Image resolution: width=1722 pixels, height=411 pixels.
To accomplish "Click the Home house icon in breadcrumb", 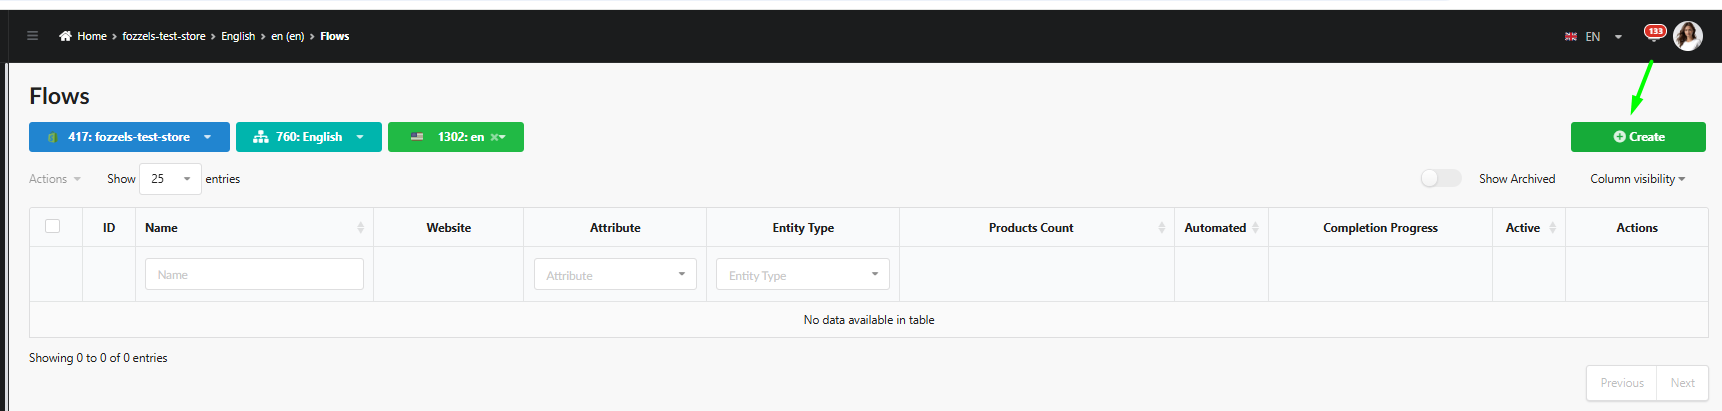I will (x=65, y=36).
